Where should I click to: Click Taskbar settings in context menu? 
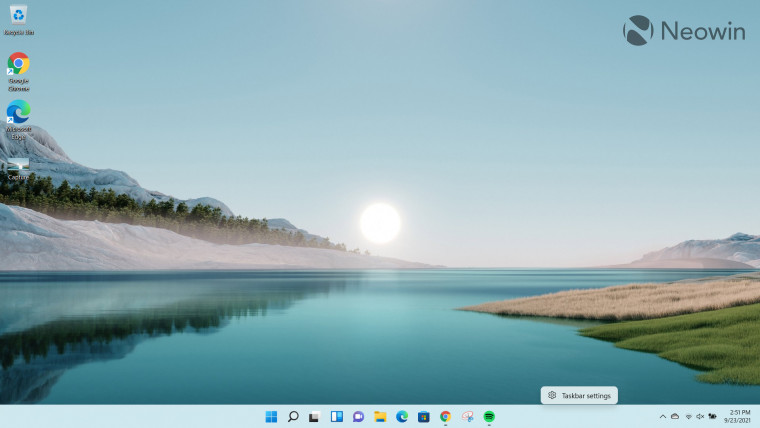coord(579,396)
